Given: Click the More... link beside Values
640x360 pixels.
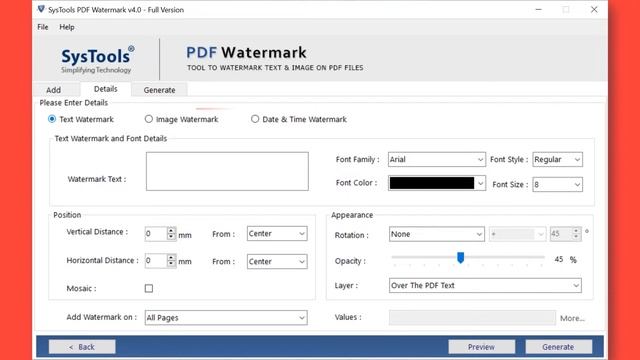Looking at the screenshot, I should pyautogui.click(x=572, y=318).
